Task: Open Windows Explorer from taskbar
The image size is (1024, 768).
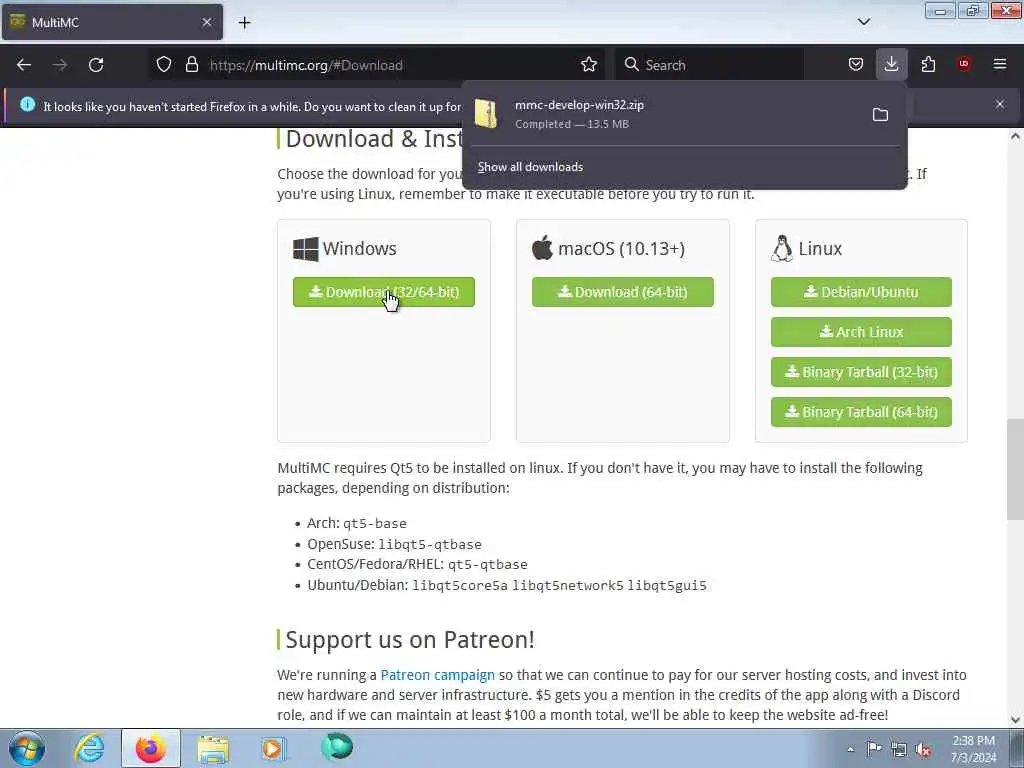Action: click(x=213, y=748)
